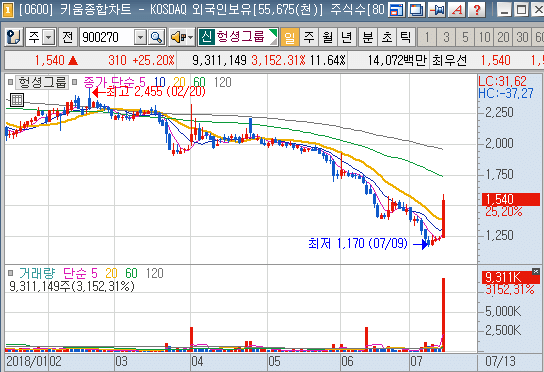Click the 2,250 price axis label
The width and height of the screenshot is (544, 372).
coord(499,112)
